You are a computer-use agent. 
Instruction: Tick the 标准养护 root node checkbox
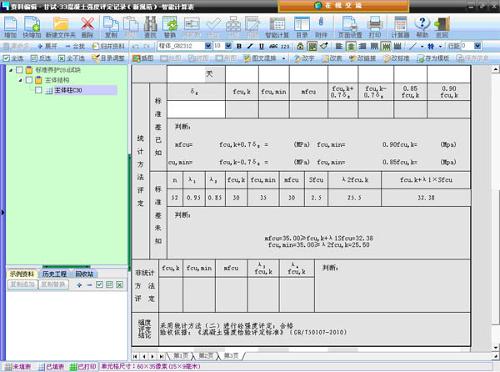(x=20, y=70)
